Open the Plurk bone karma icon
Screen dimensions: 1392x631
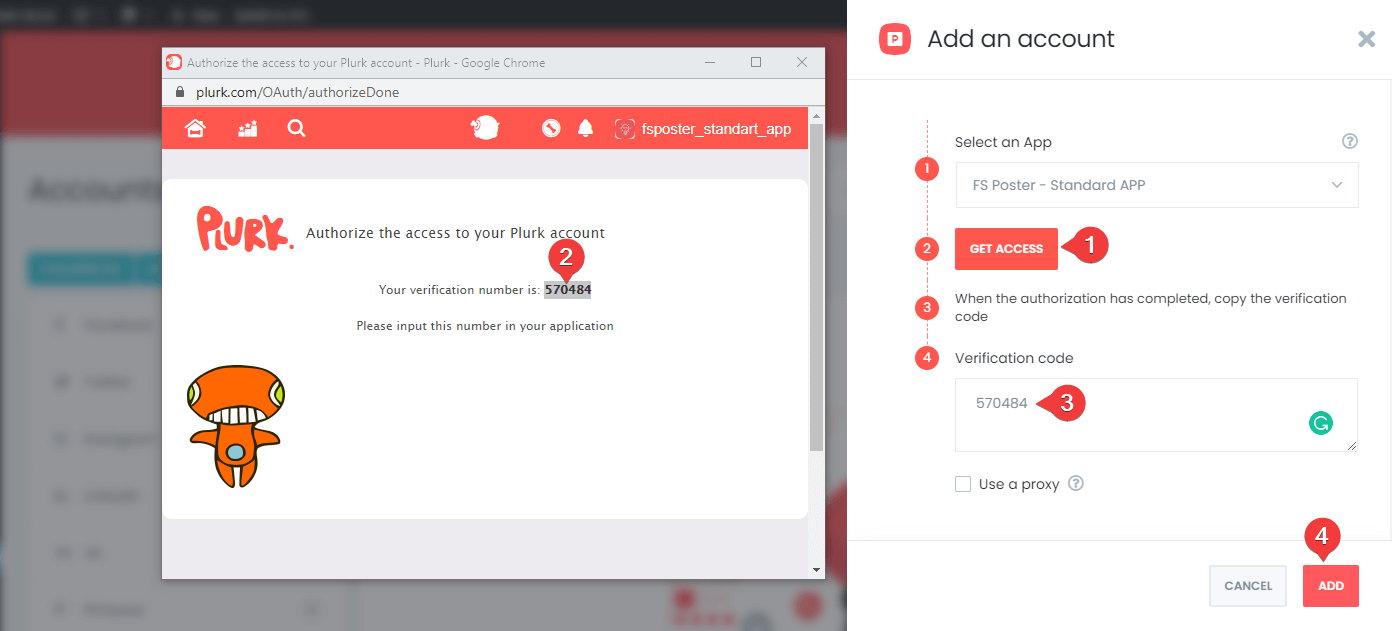550,128
